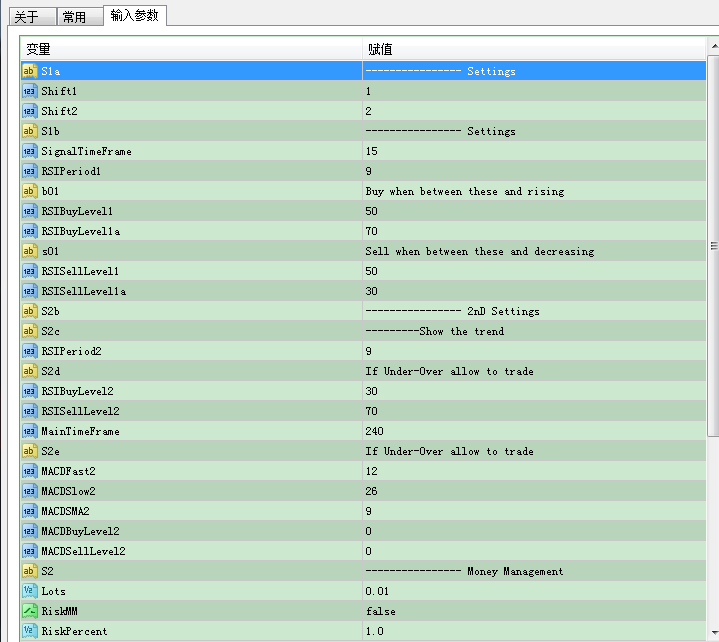Click the integer icon for RSIBuyLevel1
Viewport: 719px width, 642px height.
[x=29, y=211]
